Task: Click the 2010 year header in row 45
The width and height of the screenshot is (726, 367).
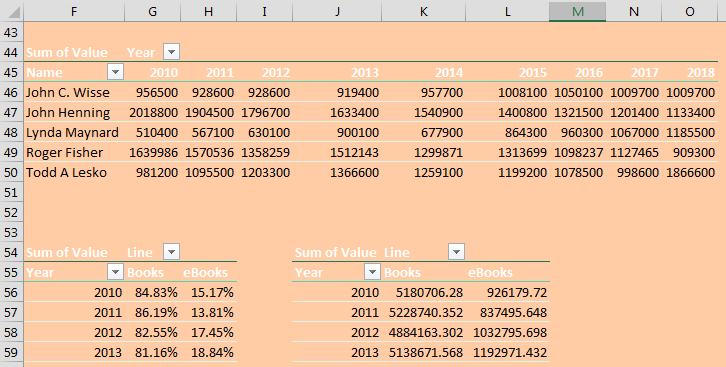Action: click(152, 72)
